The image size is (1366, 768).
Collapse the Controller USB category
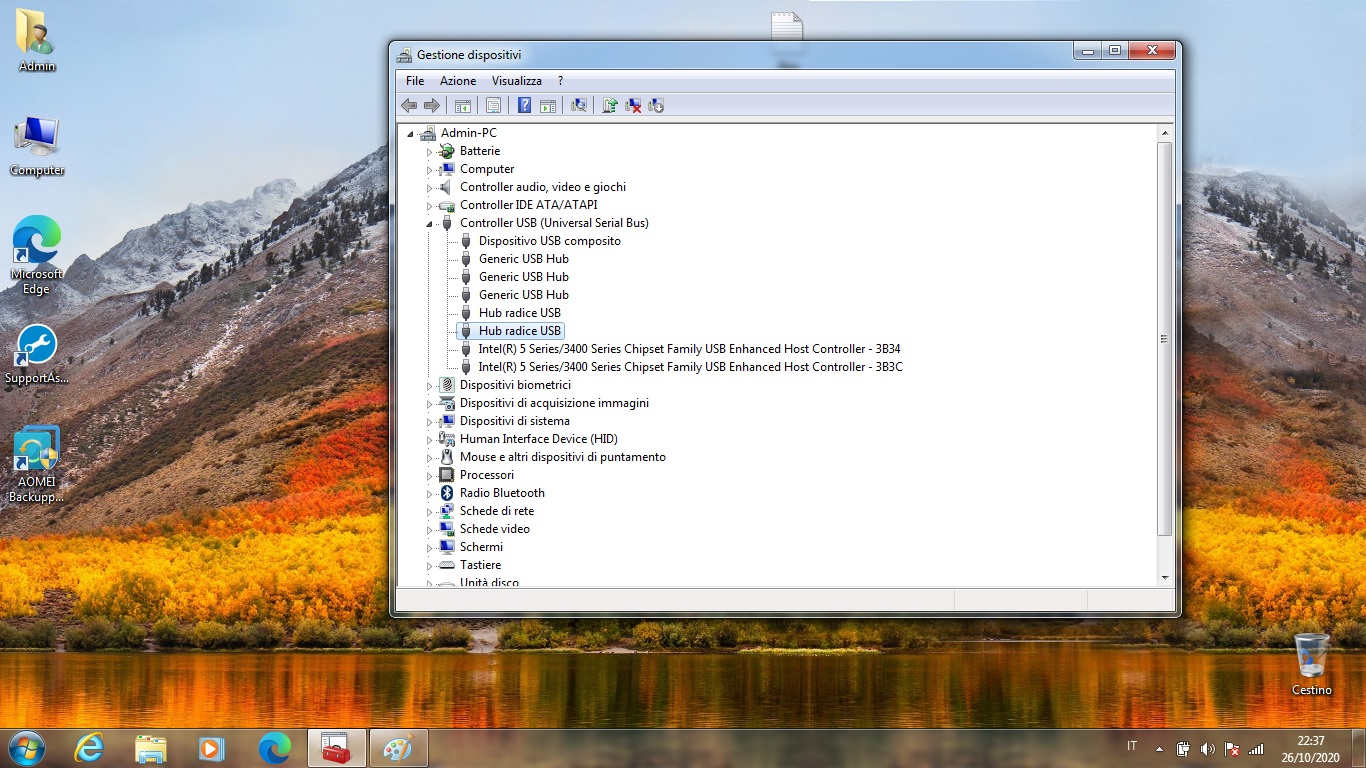click(429, 224)
